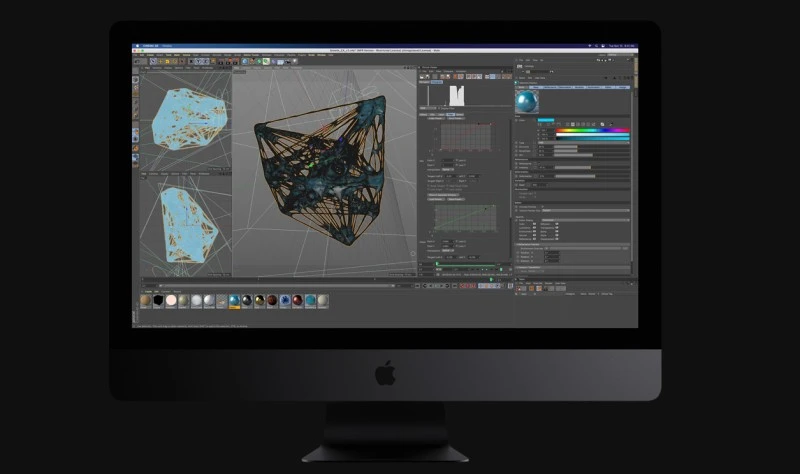Click the eyedropper icon in the color chooser row
Screen dimensions: 800x474
[611, 124]
